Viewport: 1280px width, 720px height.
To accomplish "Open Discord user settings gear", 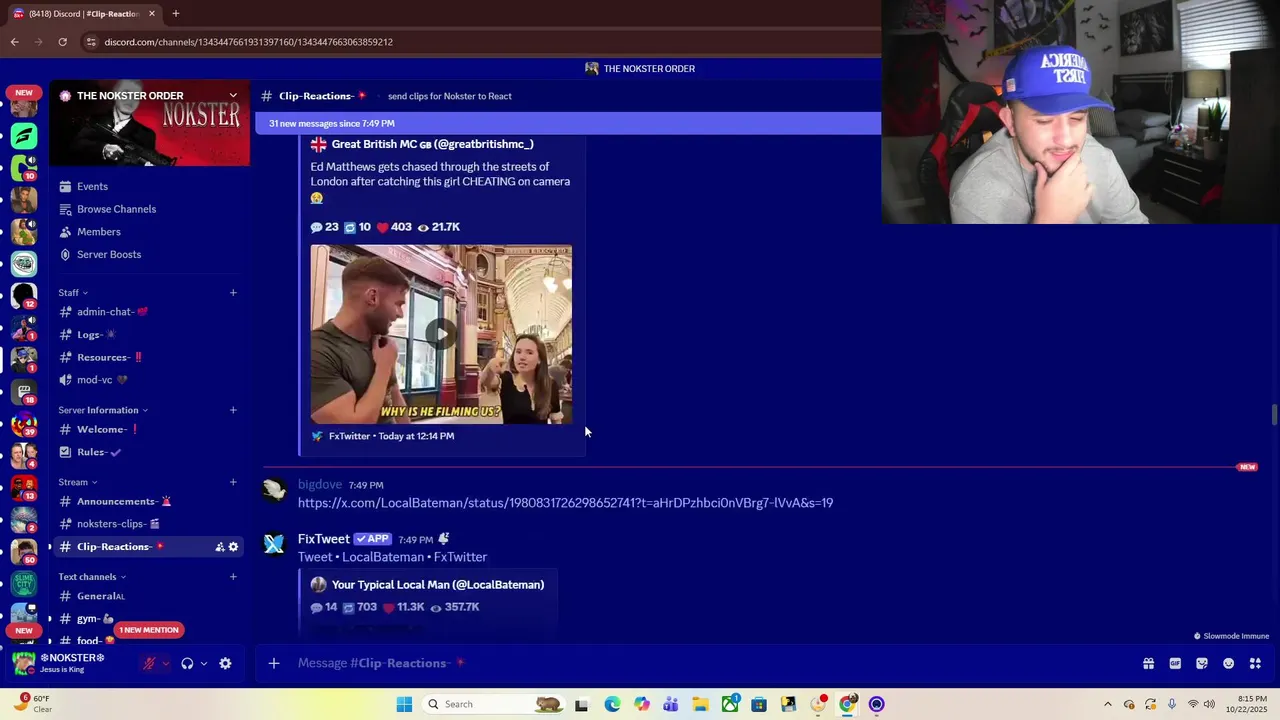I will [x=225, y=663].
